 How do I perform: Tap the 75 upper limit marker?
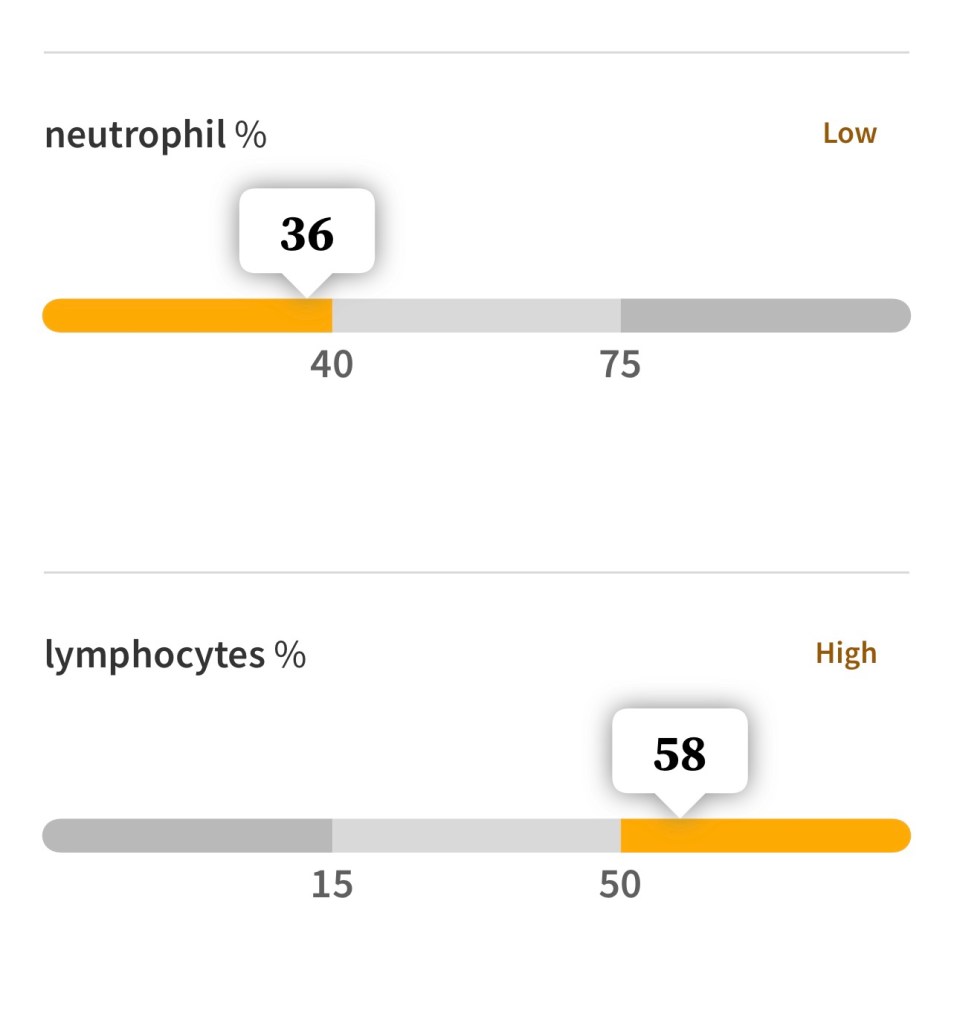click(x=620, y=365)
